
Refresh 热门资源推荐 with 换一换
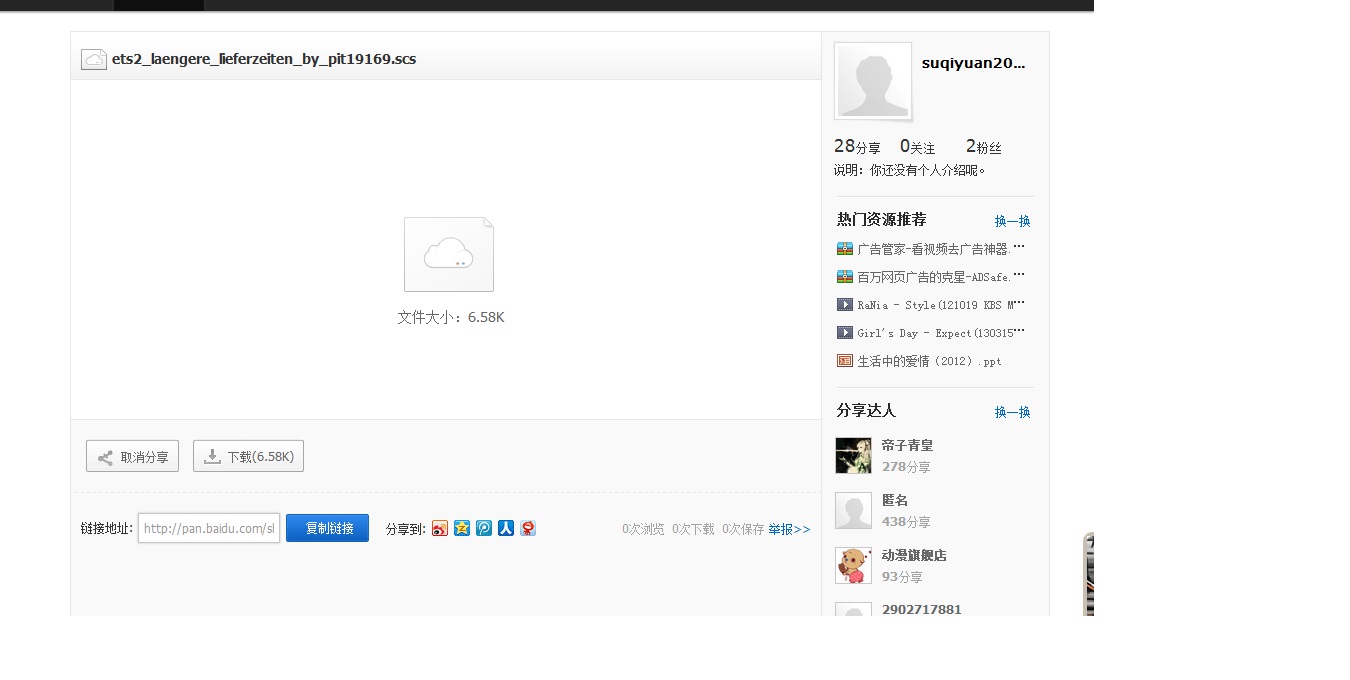(x=1012, y=221)
